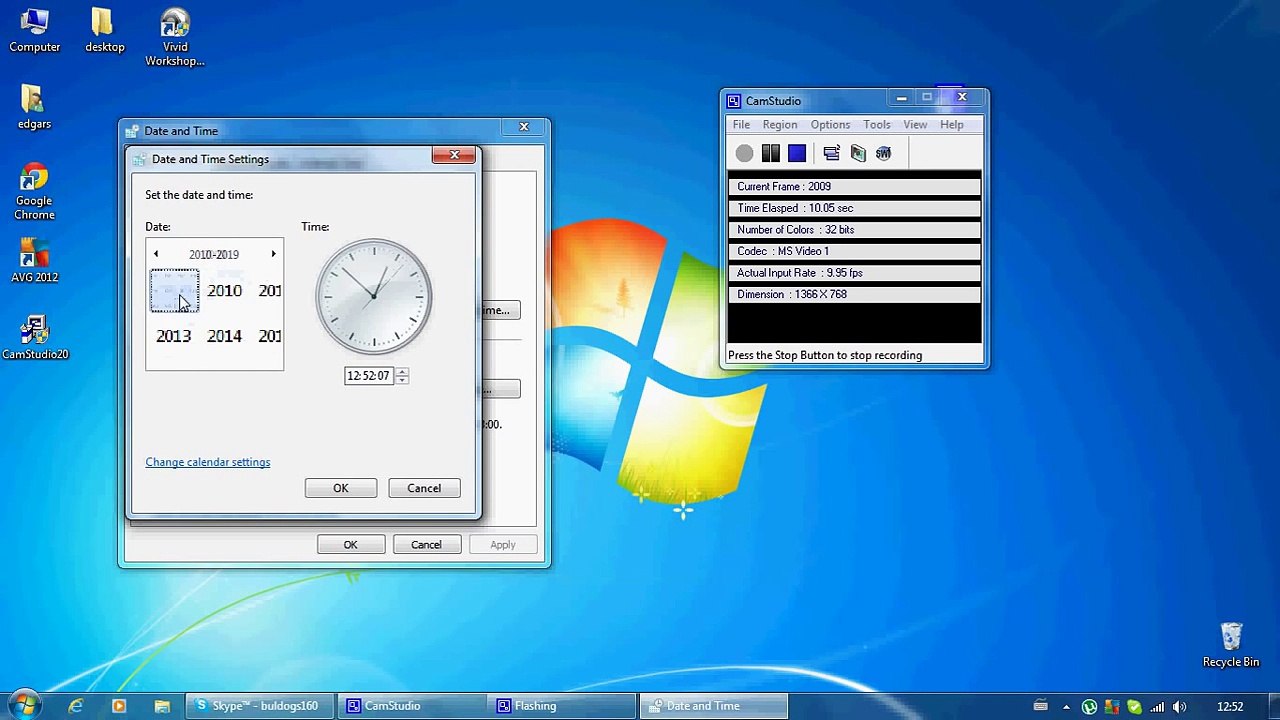Click the analog clock face
The image size is (1280, 720).
(374, 296)
